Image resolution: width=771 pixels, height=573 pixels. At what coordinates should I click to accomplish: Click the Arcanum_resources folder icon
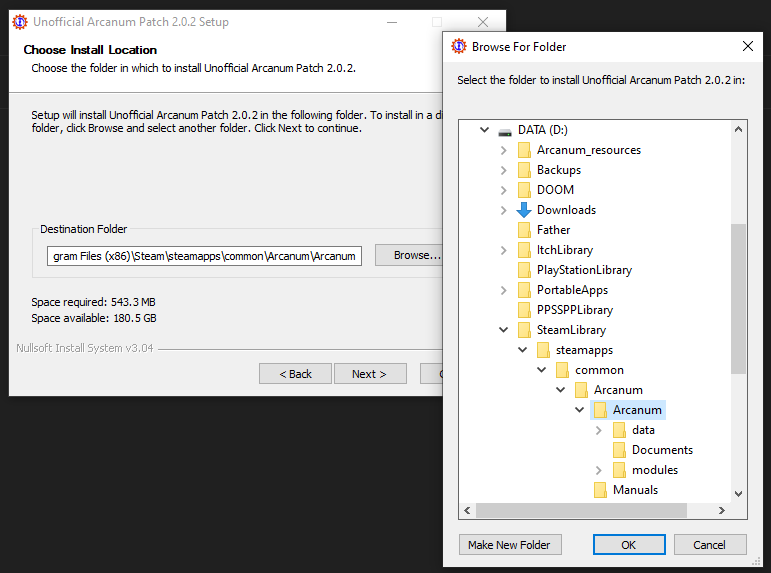click(x=524, y=150)
